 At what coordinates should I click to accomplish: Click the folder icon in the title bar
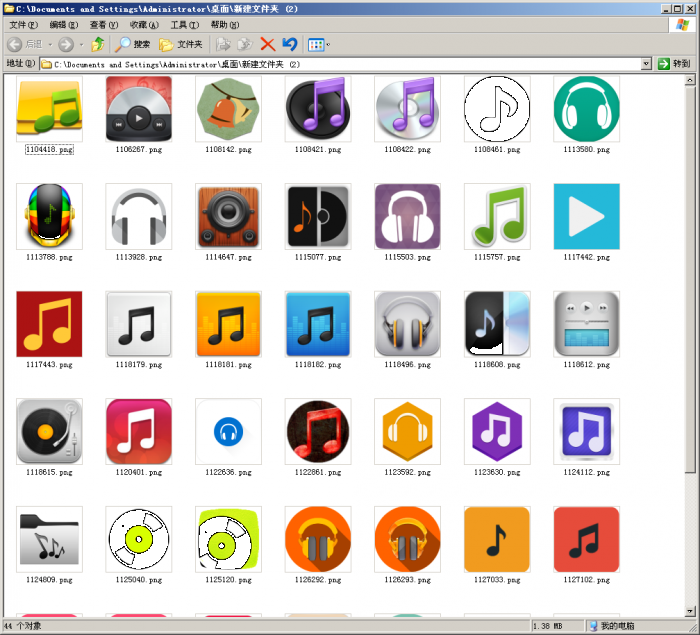coord(9,8)
